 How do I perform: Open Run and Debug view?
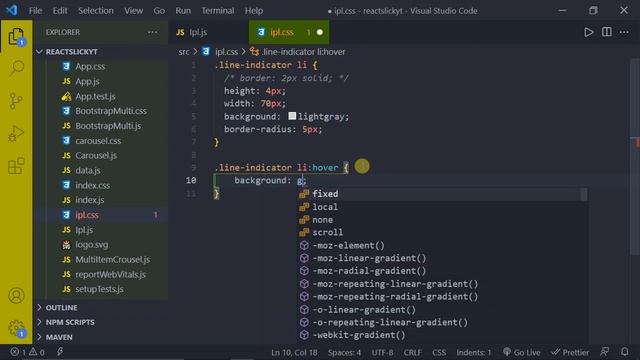pos(16,133)
